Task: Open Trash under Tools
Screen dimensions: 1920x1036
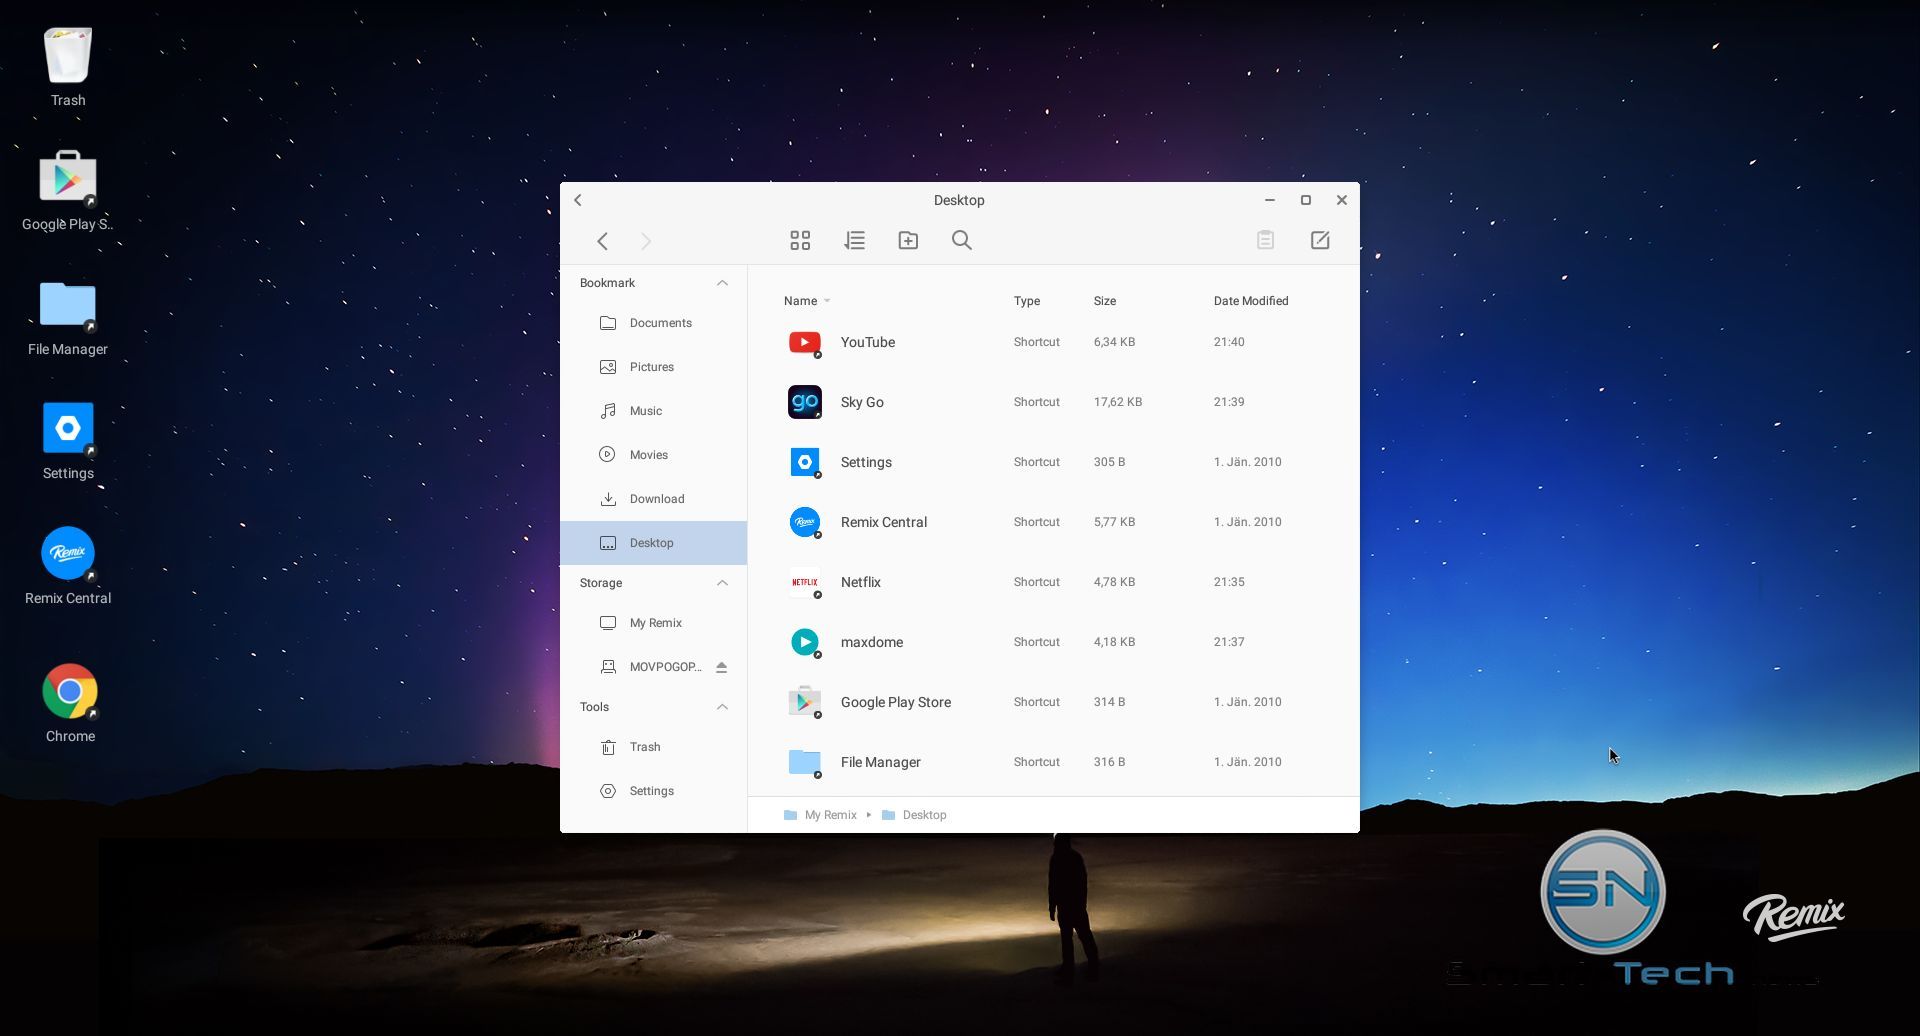Action: (x=653, y=747)
